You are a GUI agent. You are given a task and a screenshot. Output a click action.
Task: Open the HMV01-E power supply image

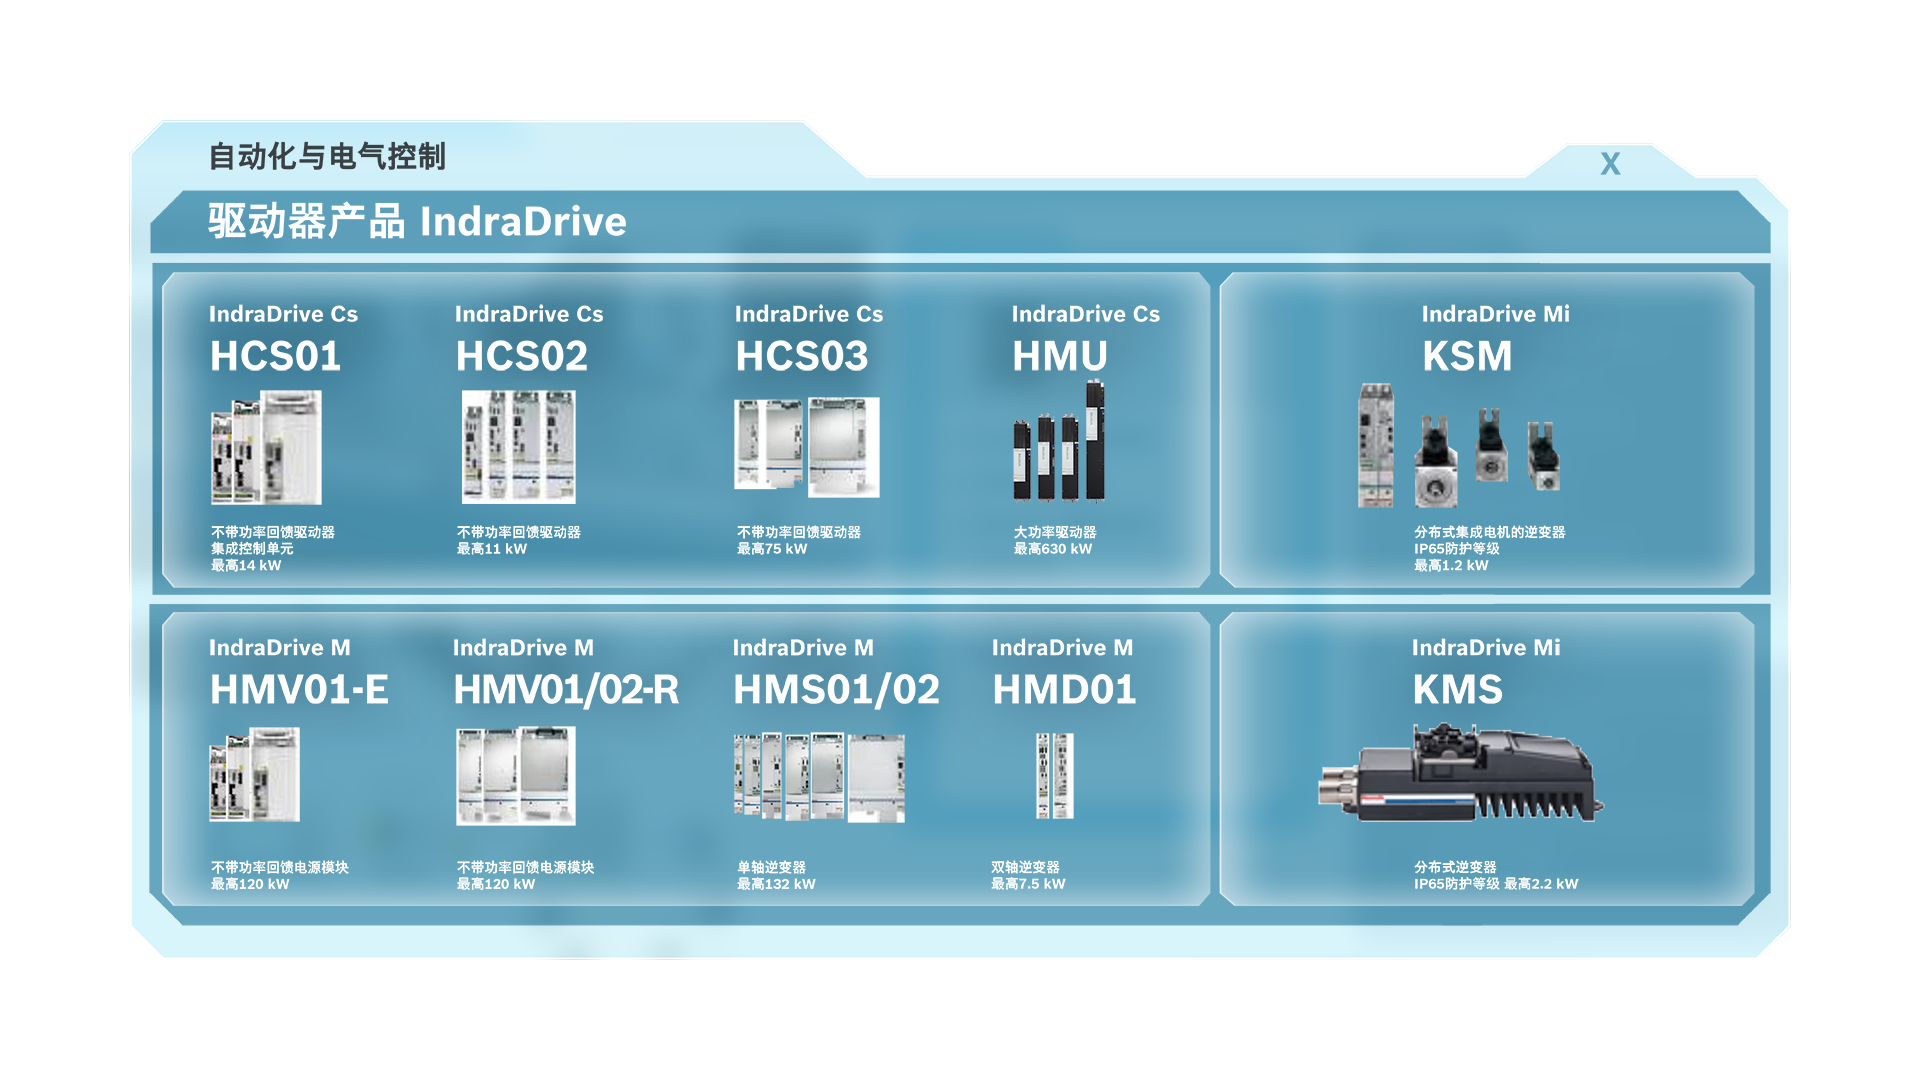coord(254,774)
